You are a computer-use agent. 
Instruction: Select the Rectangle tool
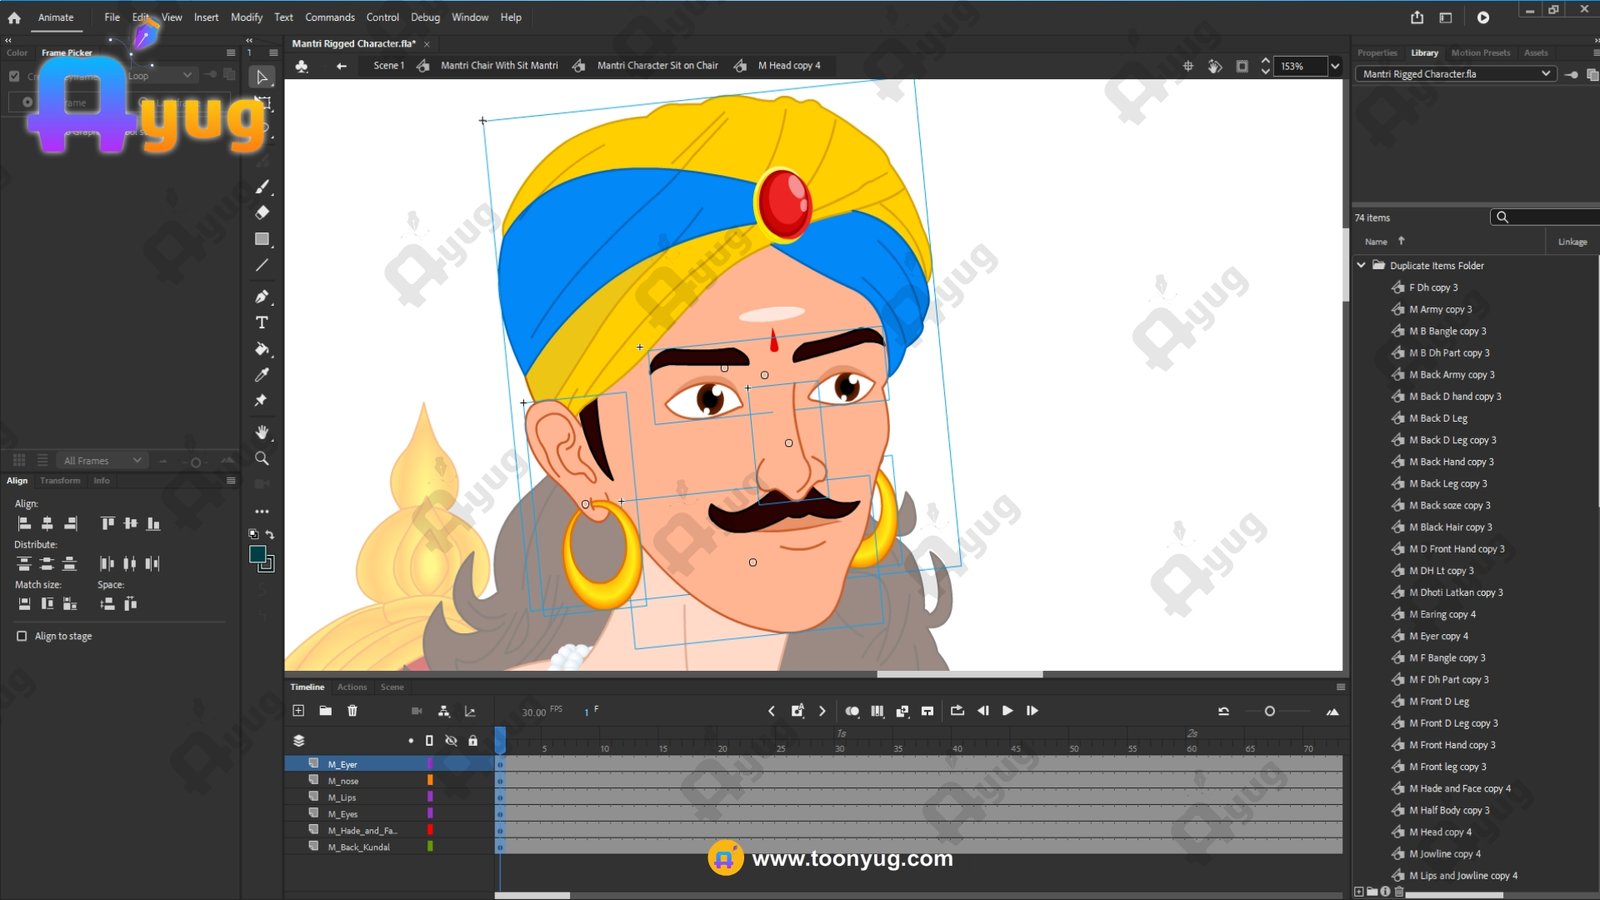(262, 239)
